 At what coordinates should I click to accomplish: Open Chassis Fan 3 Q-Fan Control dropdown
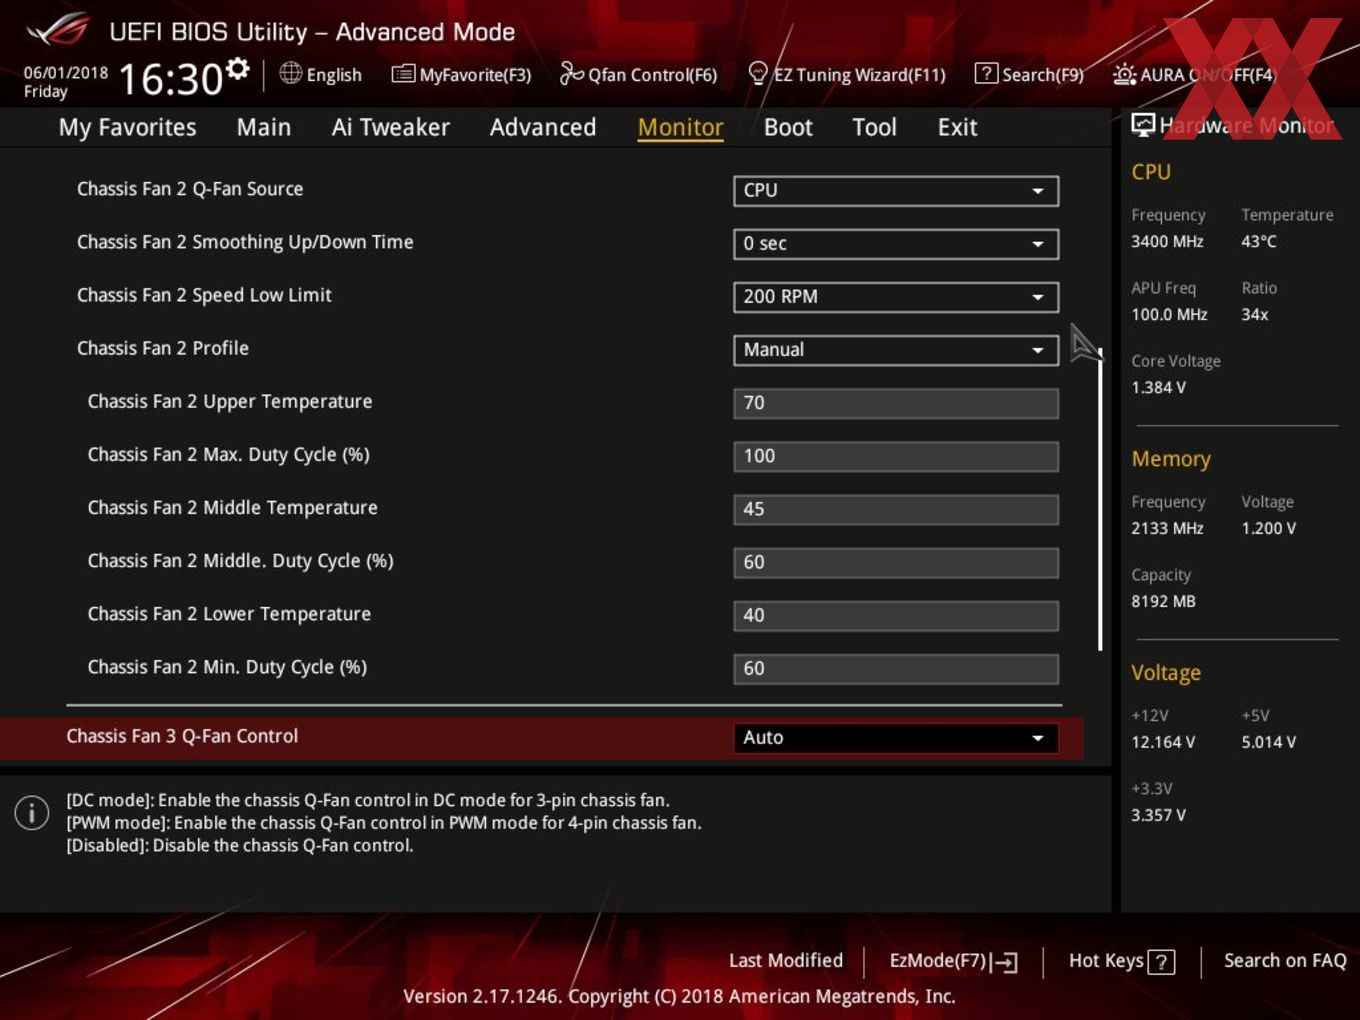(896, 738)
